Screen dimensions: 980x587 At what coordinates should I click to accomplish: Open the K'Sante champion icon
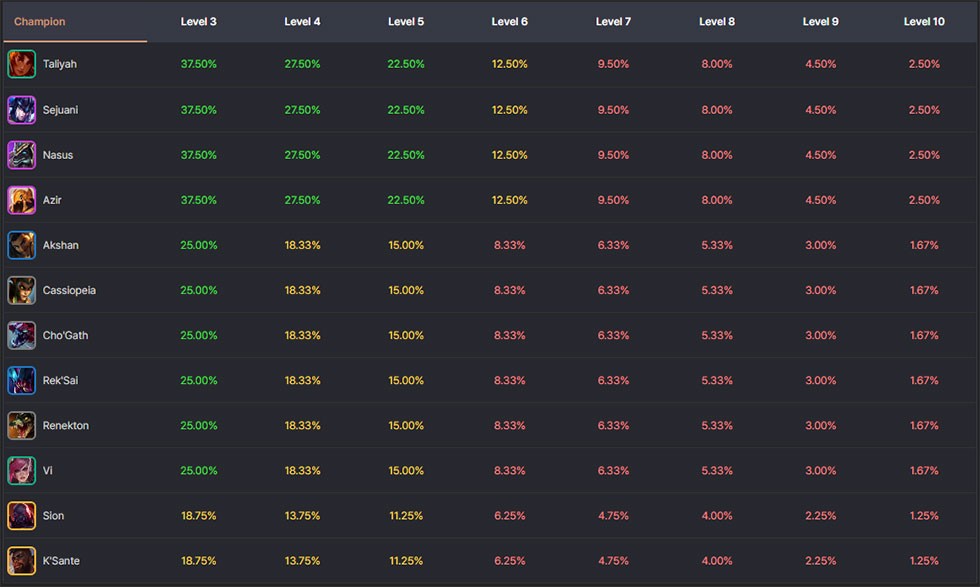pos(21,561)
